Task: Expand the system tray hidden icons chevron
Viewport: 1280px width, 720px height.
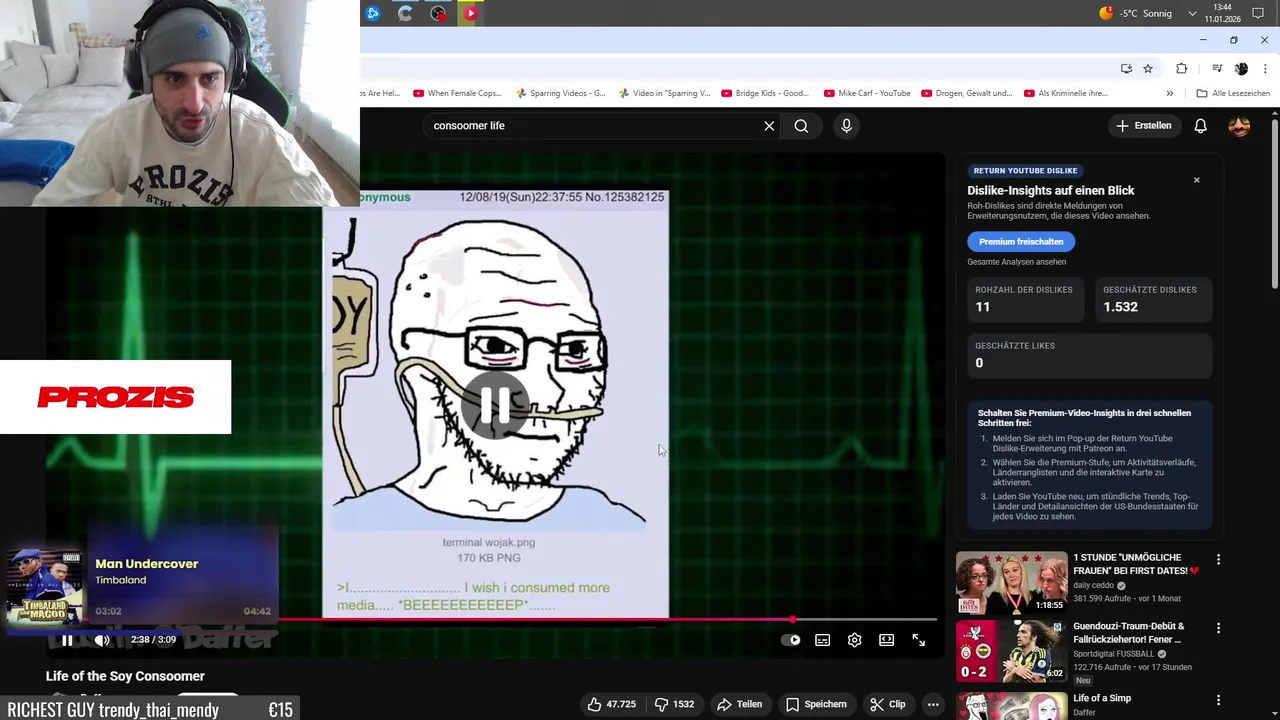Action: pyautogui.click(x=1192, y=13)
